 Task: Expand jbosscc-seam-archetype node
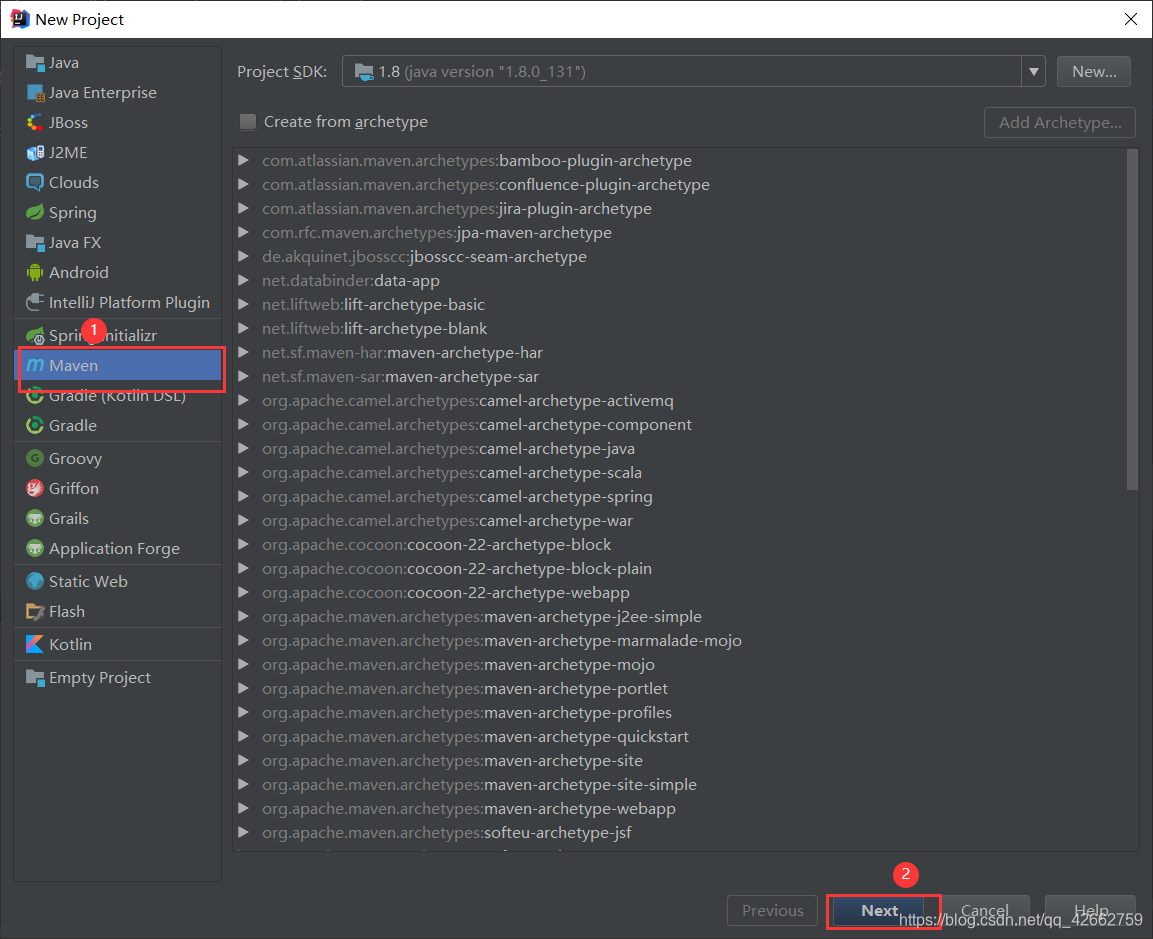tap(243, 257)
